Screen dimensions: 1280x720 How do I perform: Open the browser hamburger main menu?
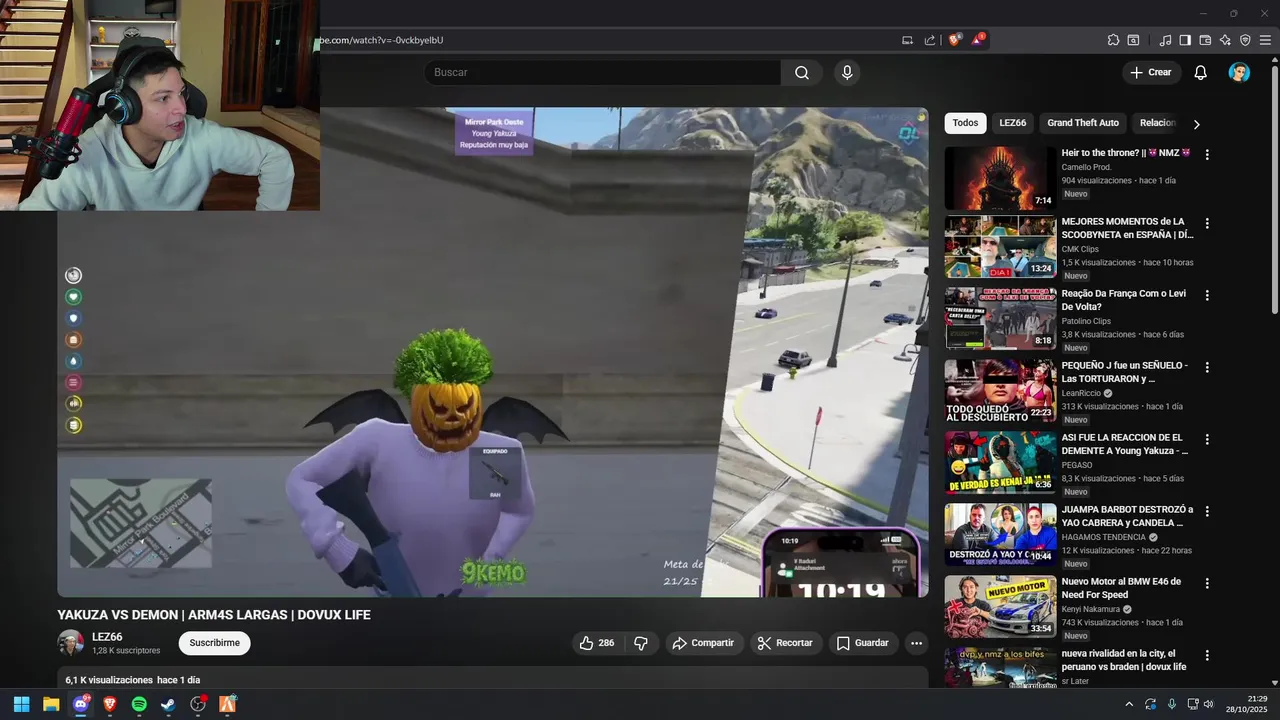1266,40
